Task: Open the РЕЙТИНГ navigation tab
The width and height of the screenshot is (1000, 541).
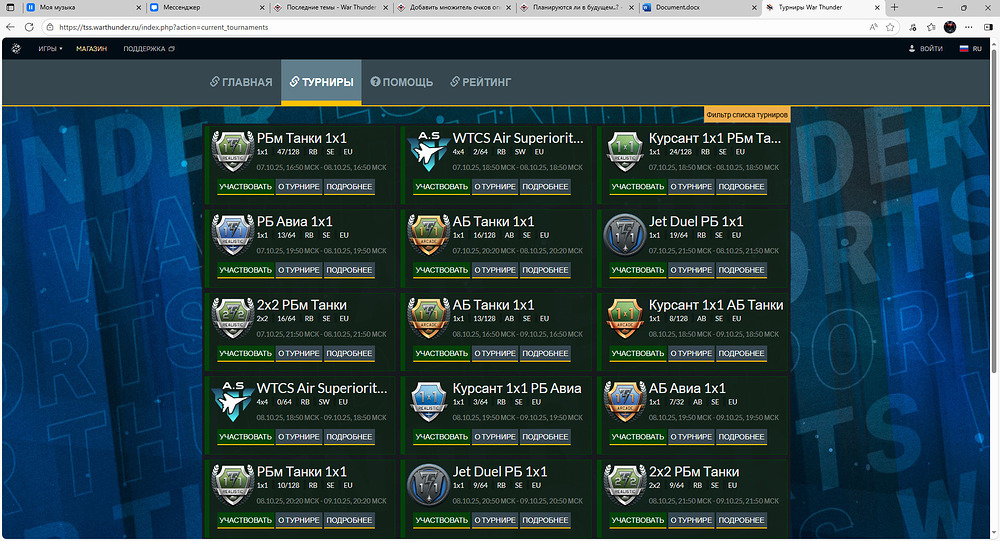Action: point(480,82)
